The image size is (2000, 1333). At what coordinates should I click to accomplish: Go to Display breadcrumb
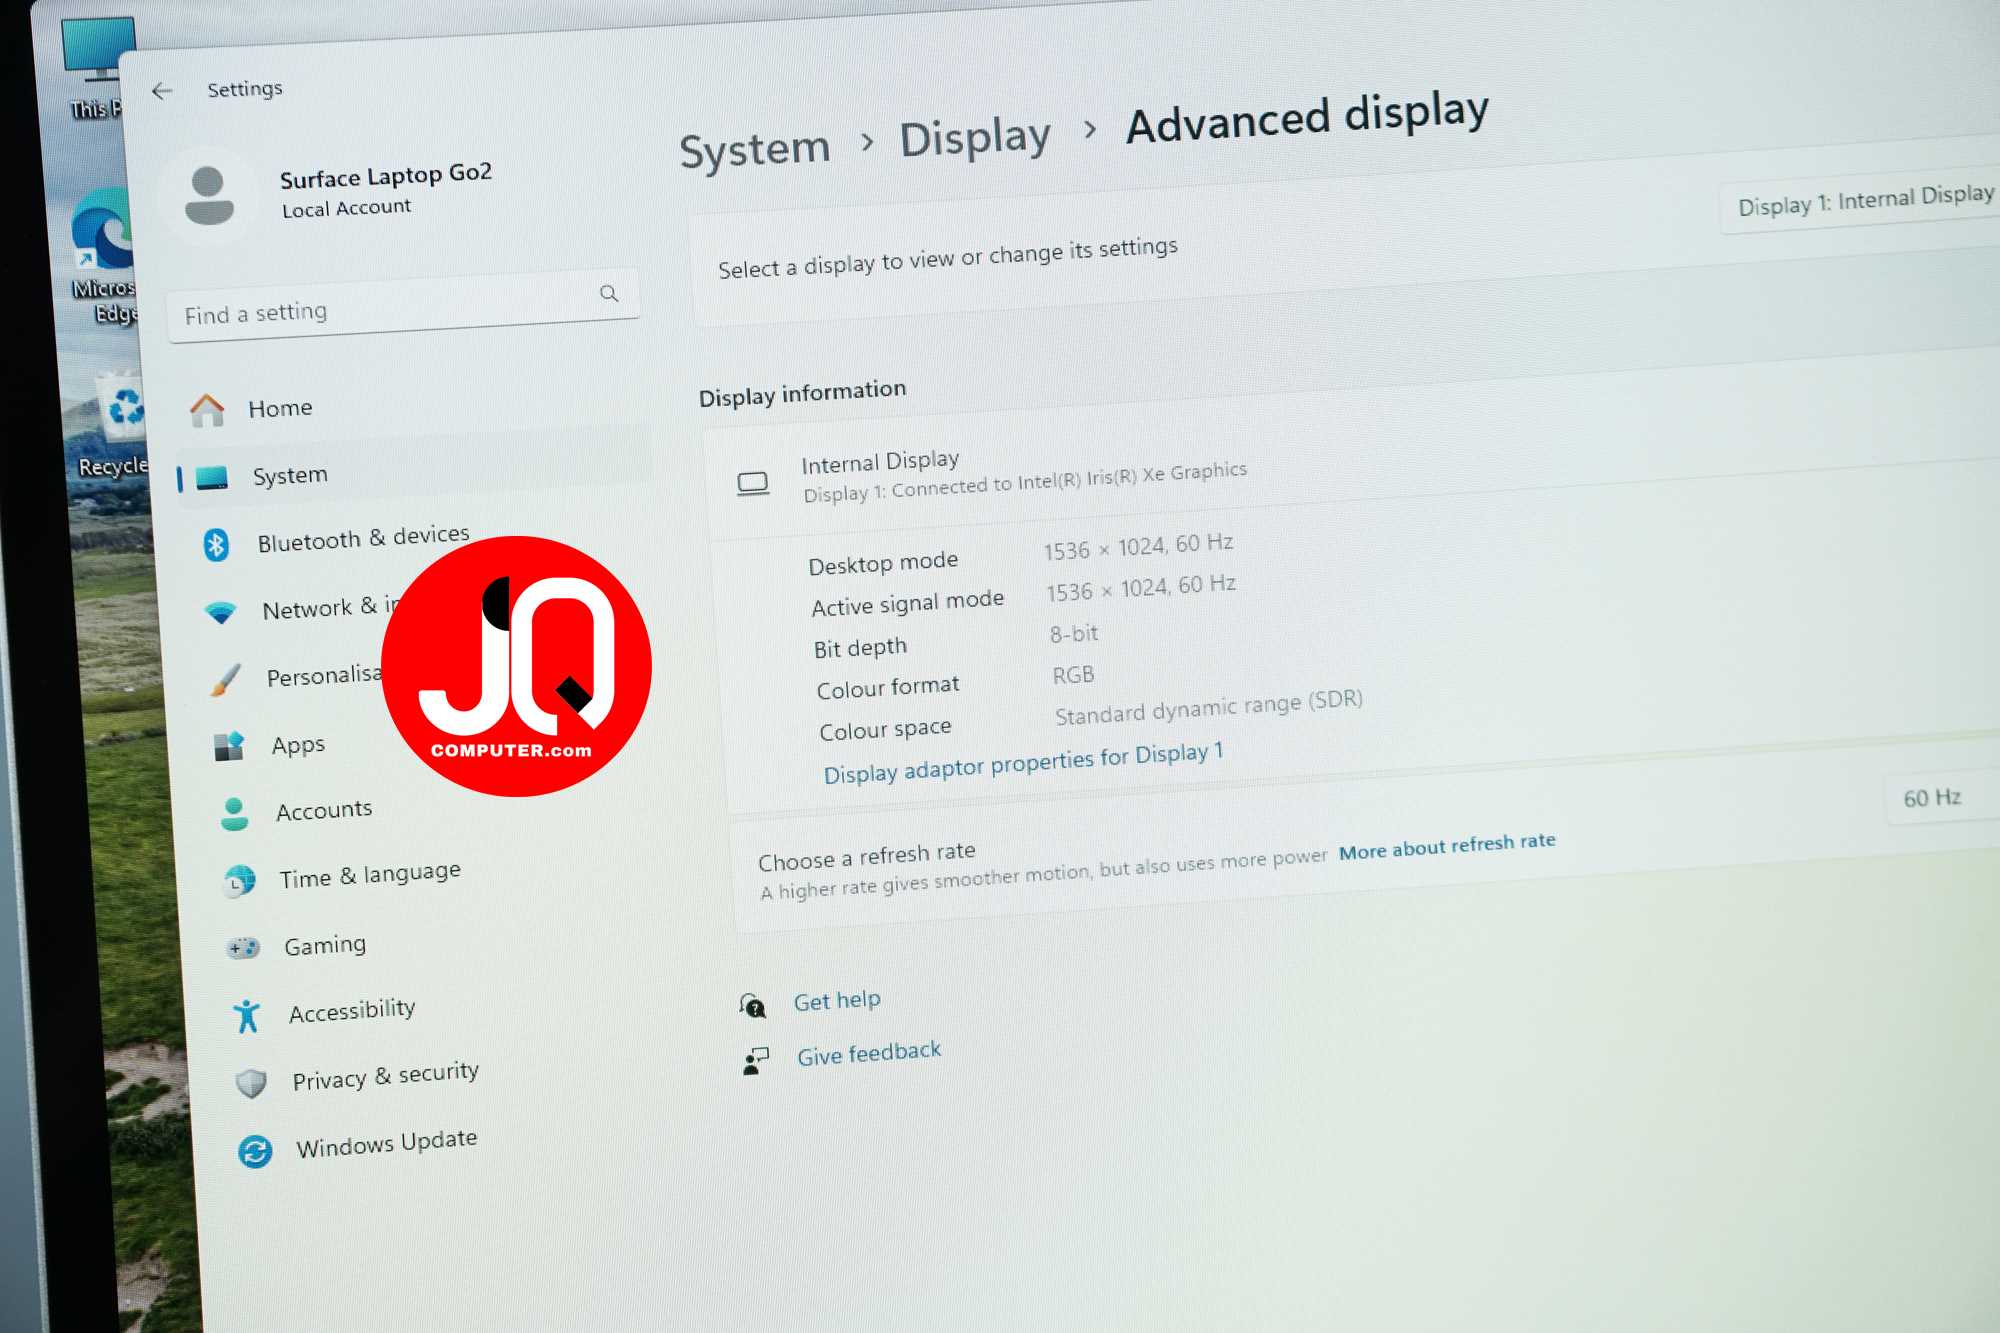pos(975,139)
